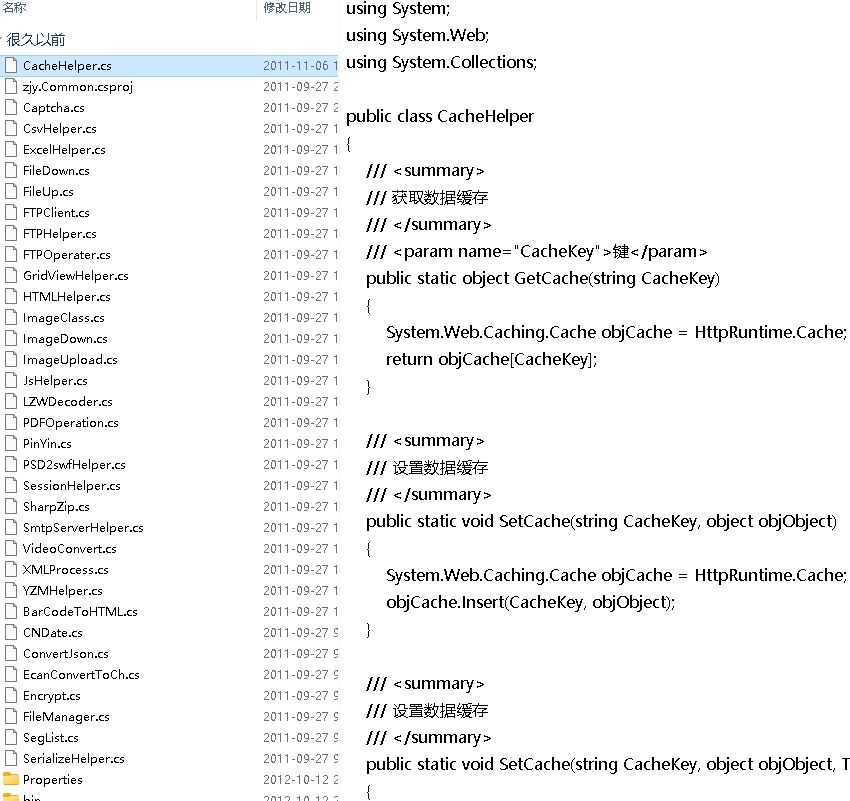This screenshot has height=801, width=850.
Task: Click the Encrypt.cs file icon
Action: pos(11,696)
